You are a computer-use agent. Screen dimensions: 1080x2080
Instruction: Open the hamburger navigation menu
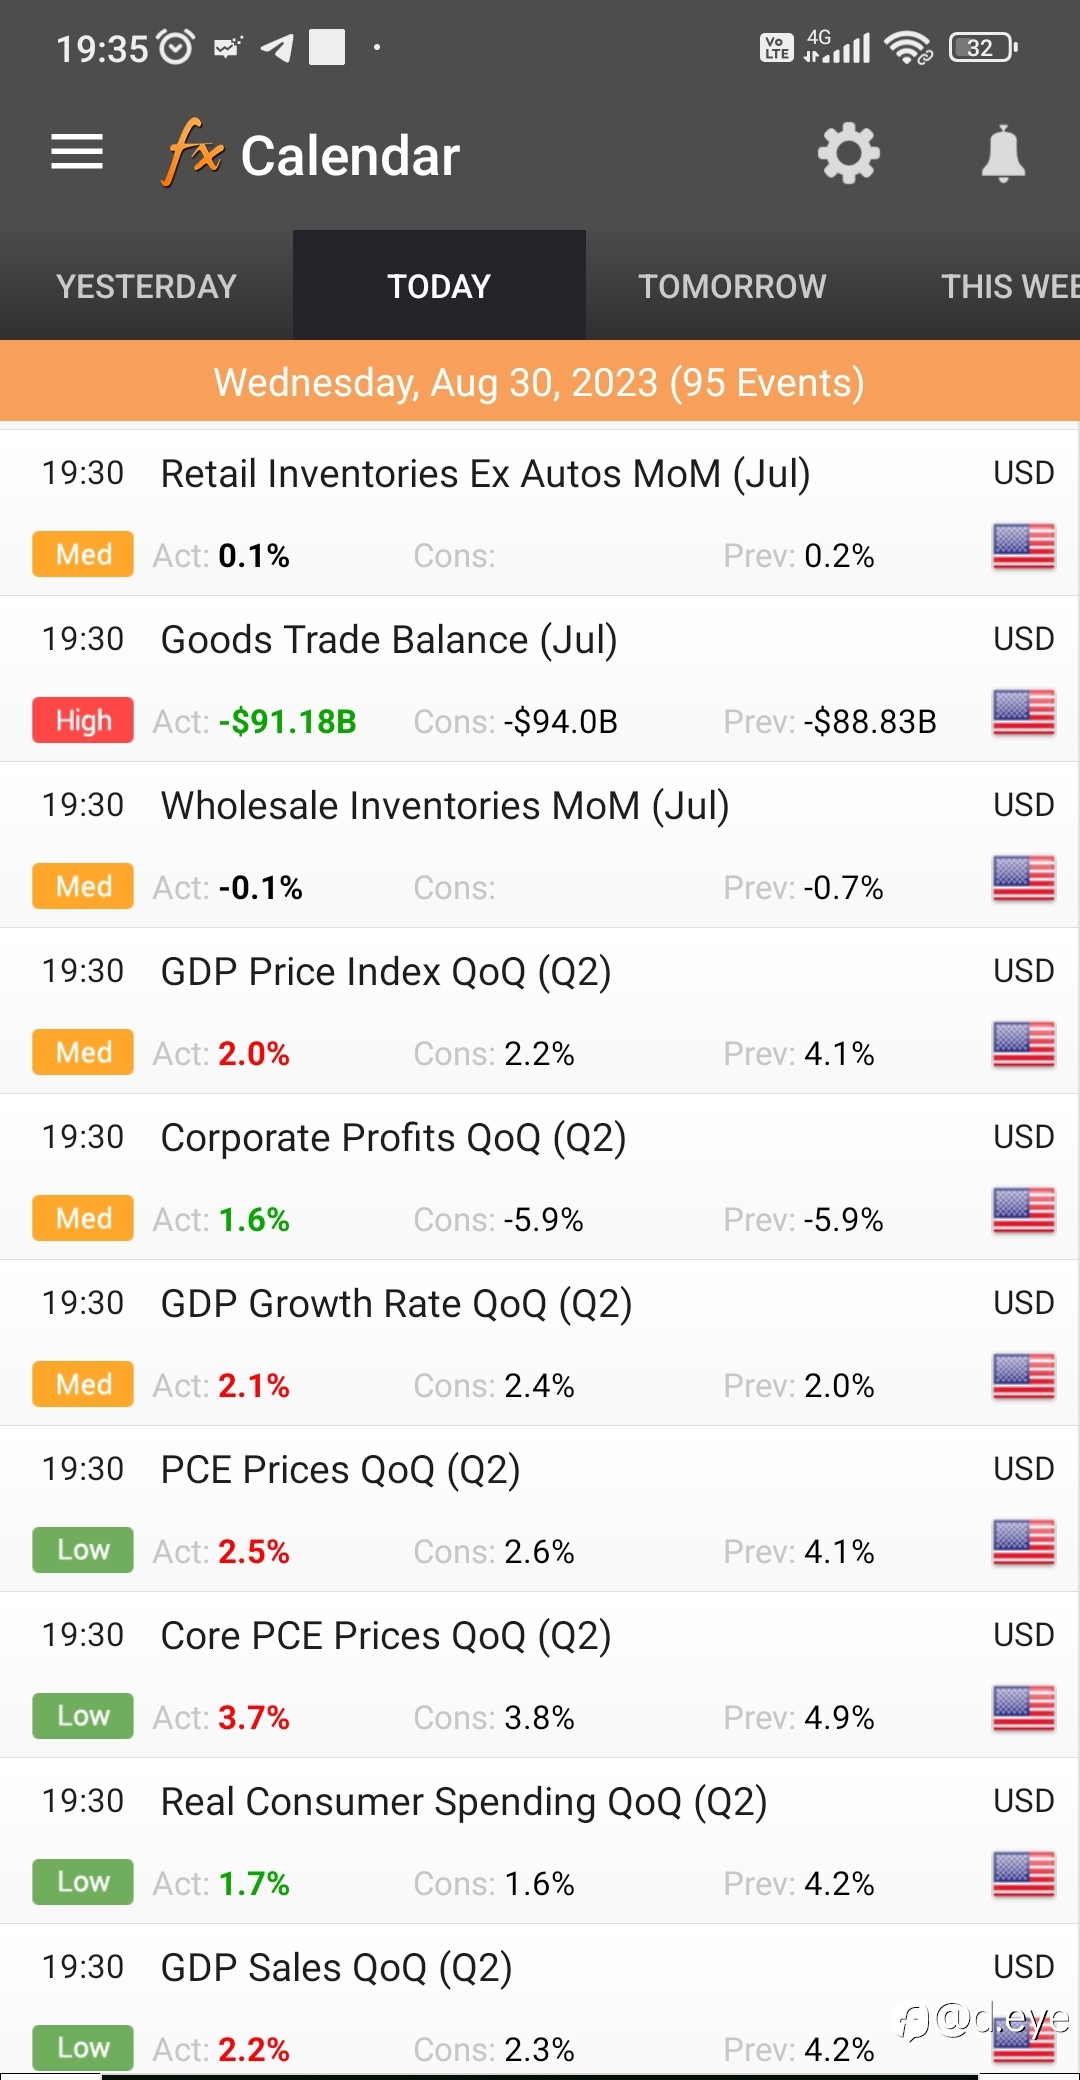77,152
